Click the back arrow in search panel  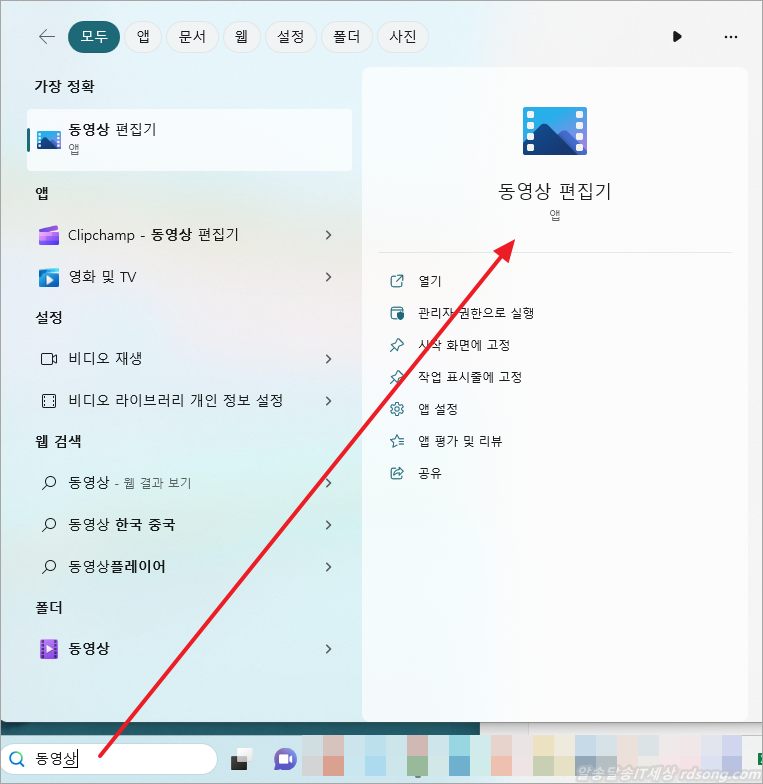coord(46,37)
